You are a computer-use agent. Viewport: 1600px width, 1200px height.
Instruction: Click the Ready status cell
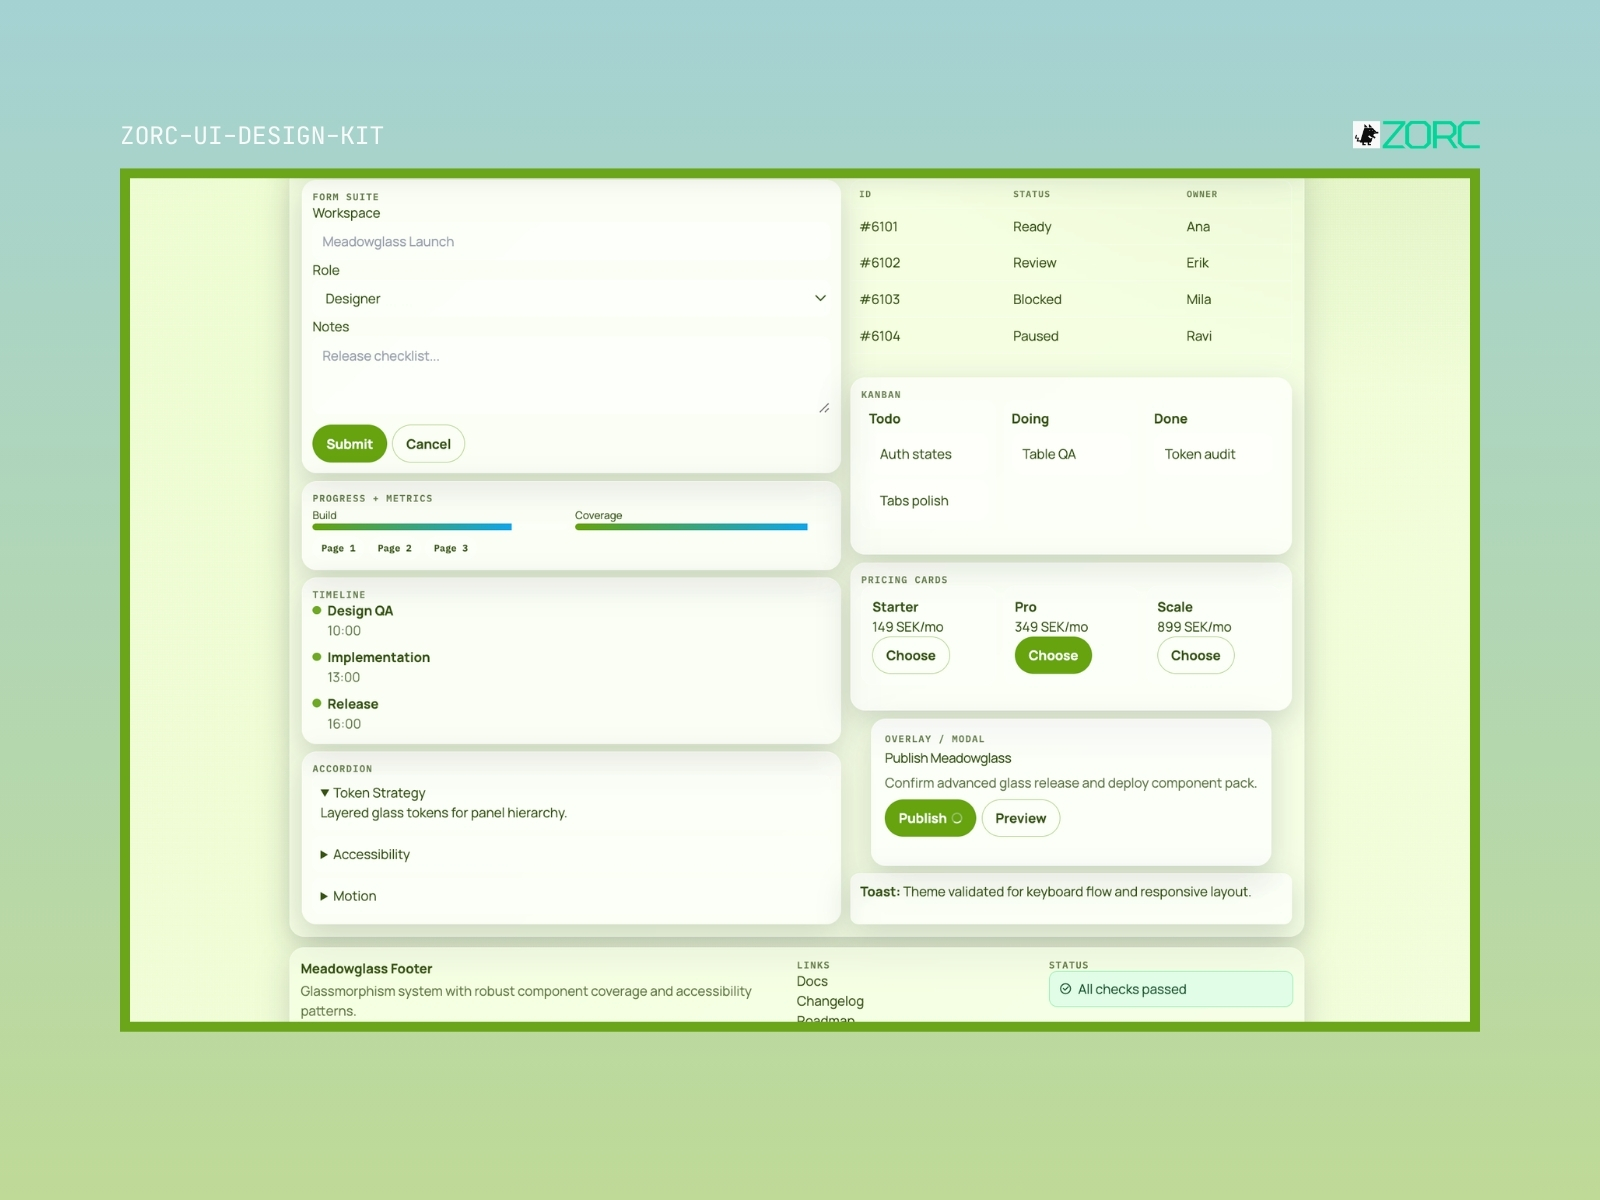(1032, 227)
